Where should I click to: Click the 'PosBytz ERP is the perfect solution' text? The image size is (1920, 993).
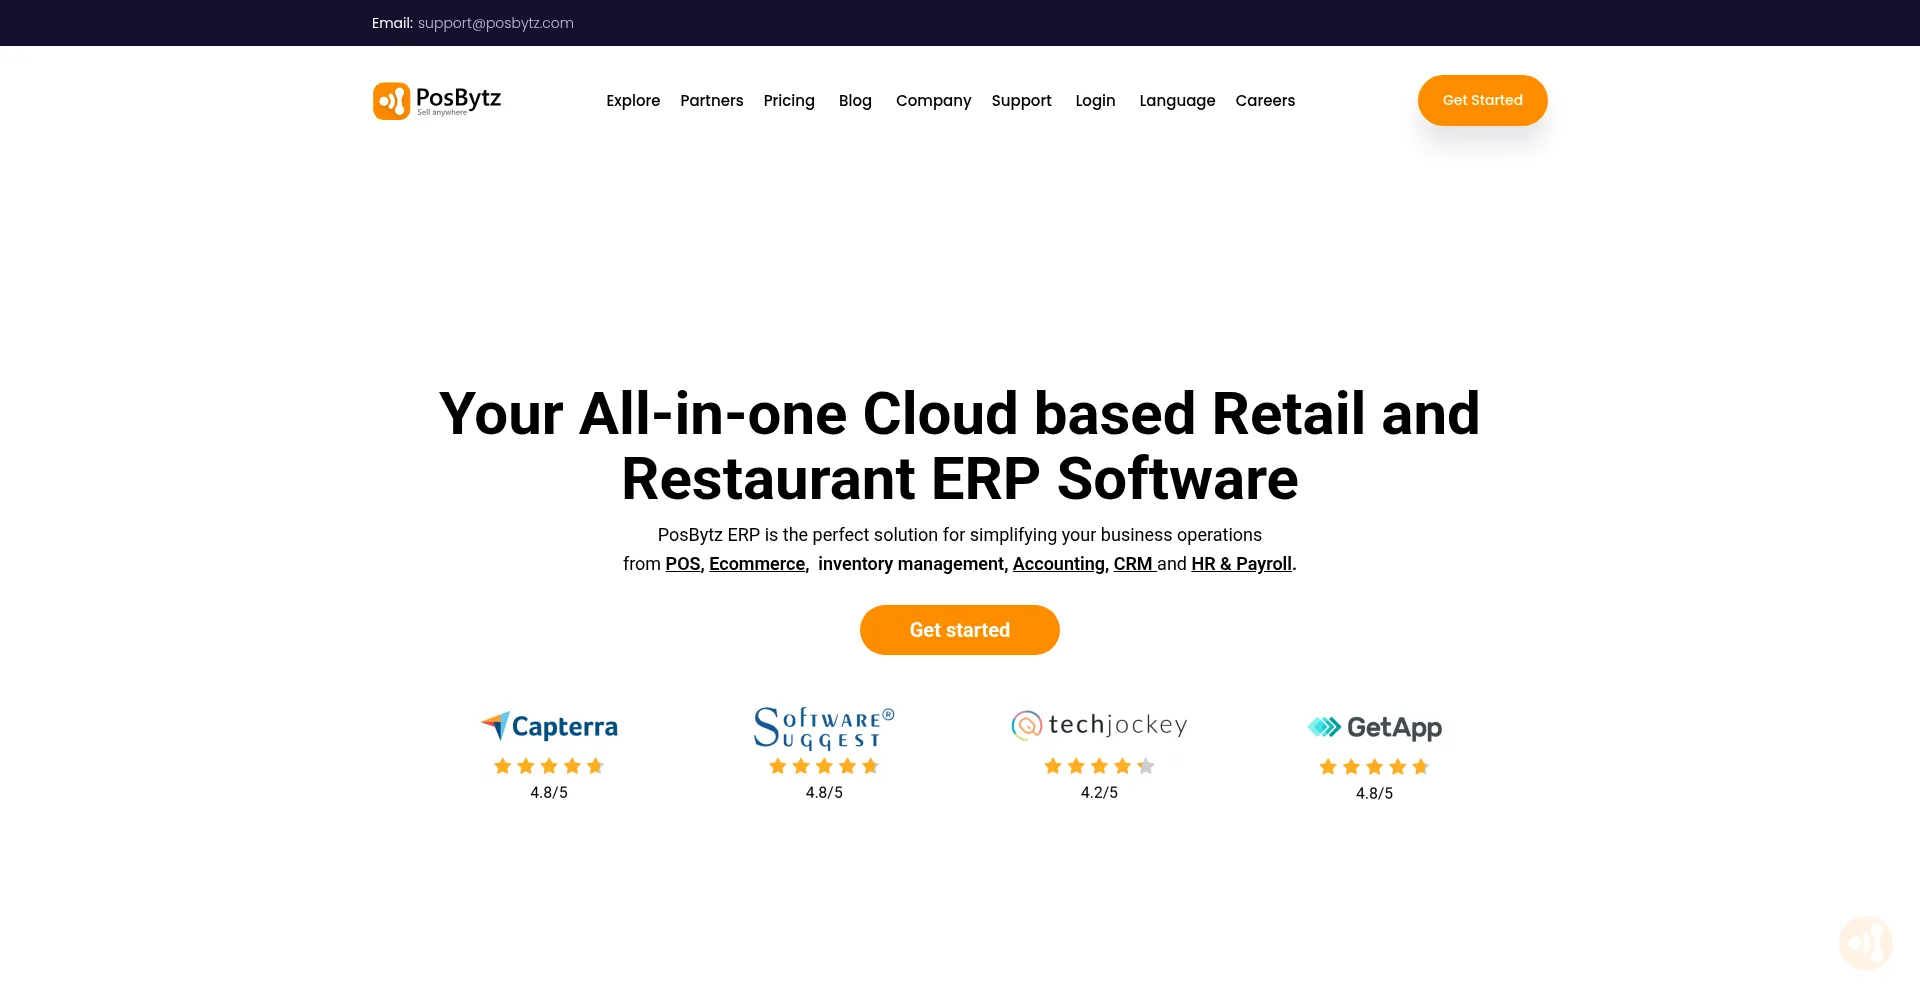point(960,535)
